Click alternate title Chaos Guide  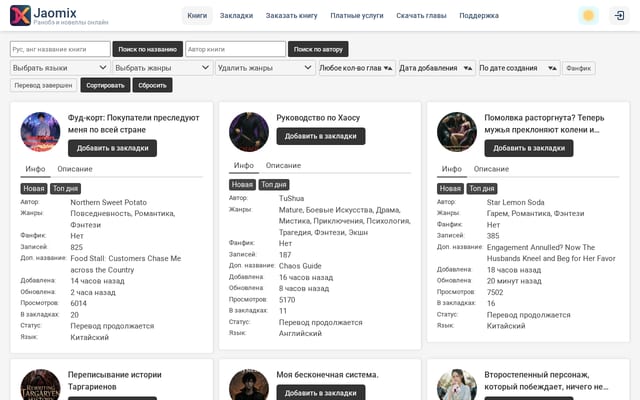click(x=300, y=266)
